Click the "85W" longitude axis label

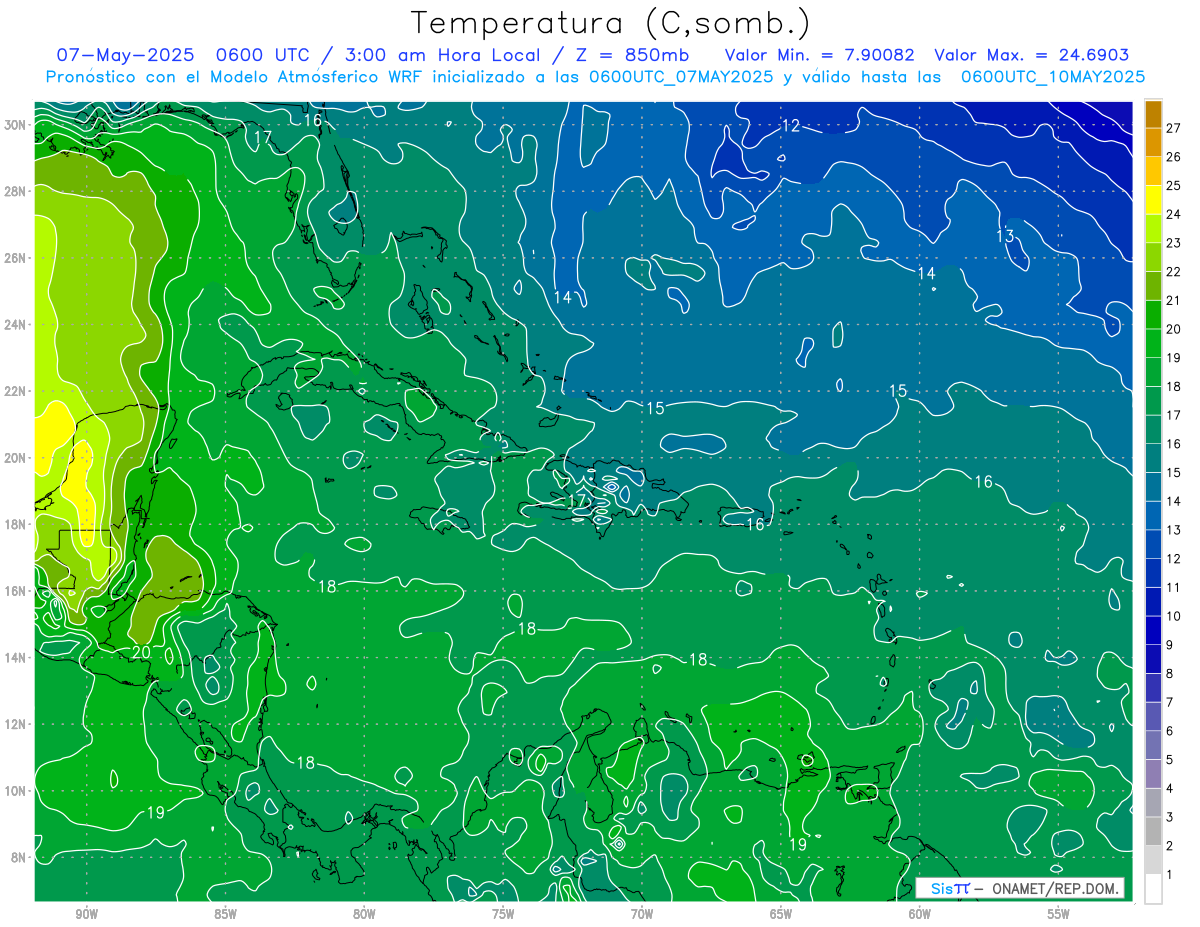coord(225,914)
